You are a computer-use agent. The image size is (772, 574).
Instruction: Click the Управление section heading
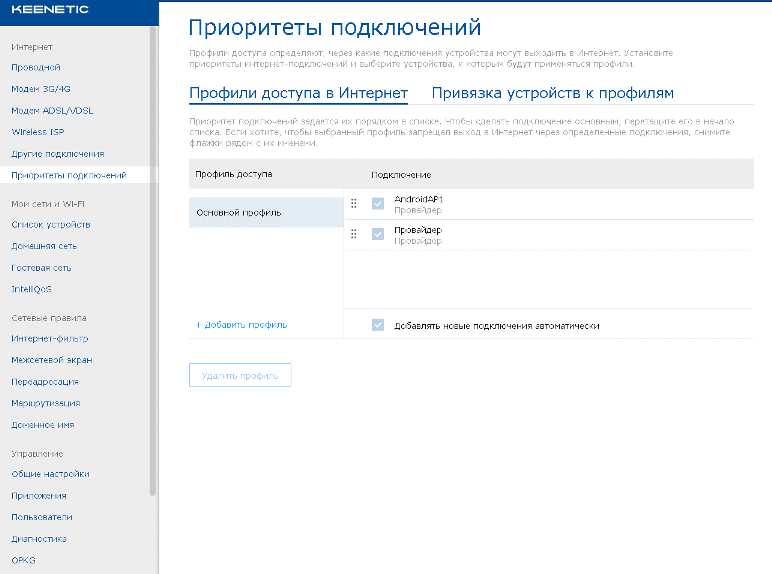coord(37,454)
